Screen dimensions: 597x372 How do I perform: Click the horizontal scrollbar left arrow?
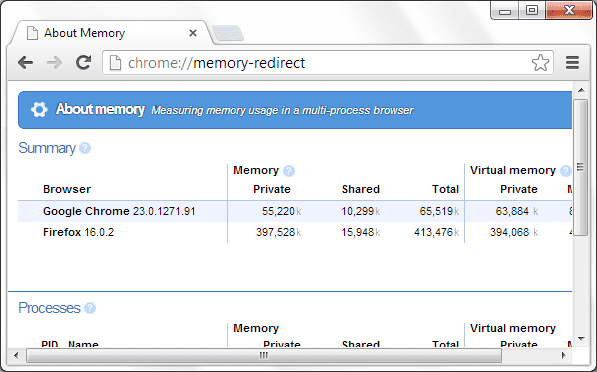[16, 356]
